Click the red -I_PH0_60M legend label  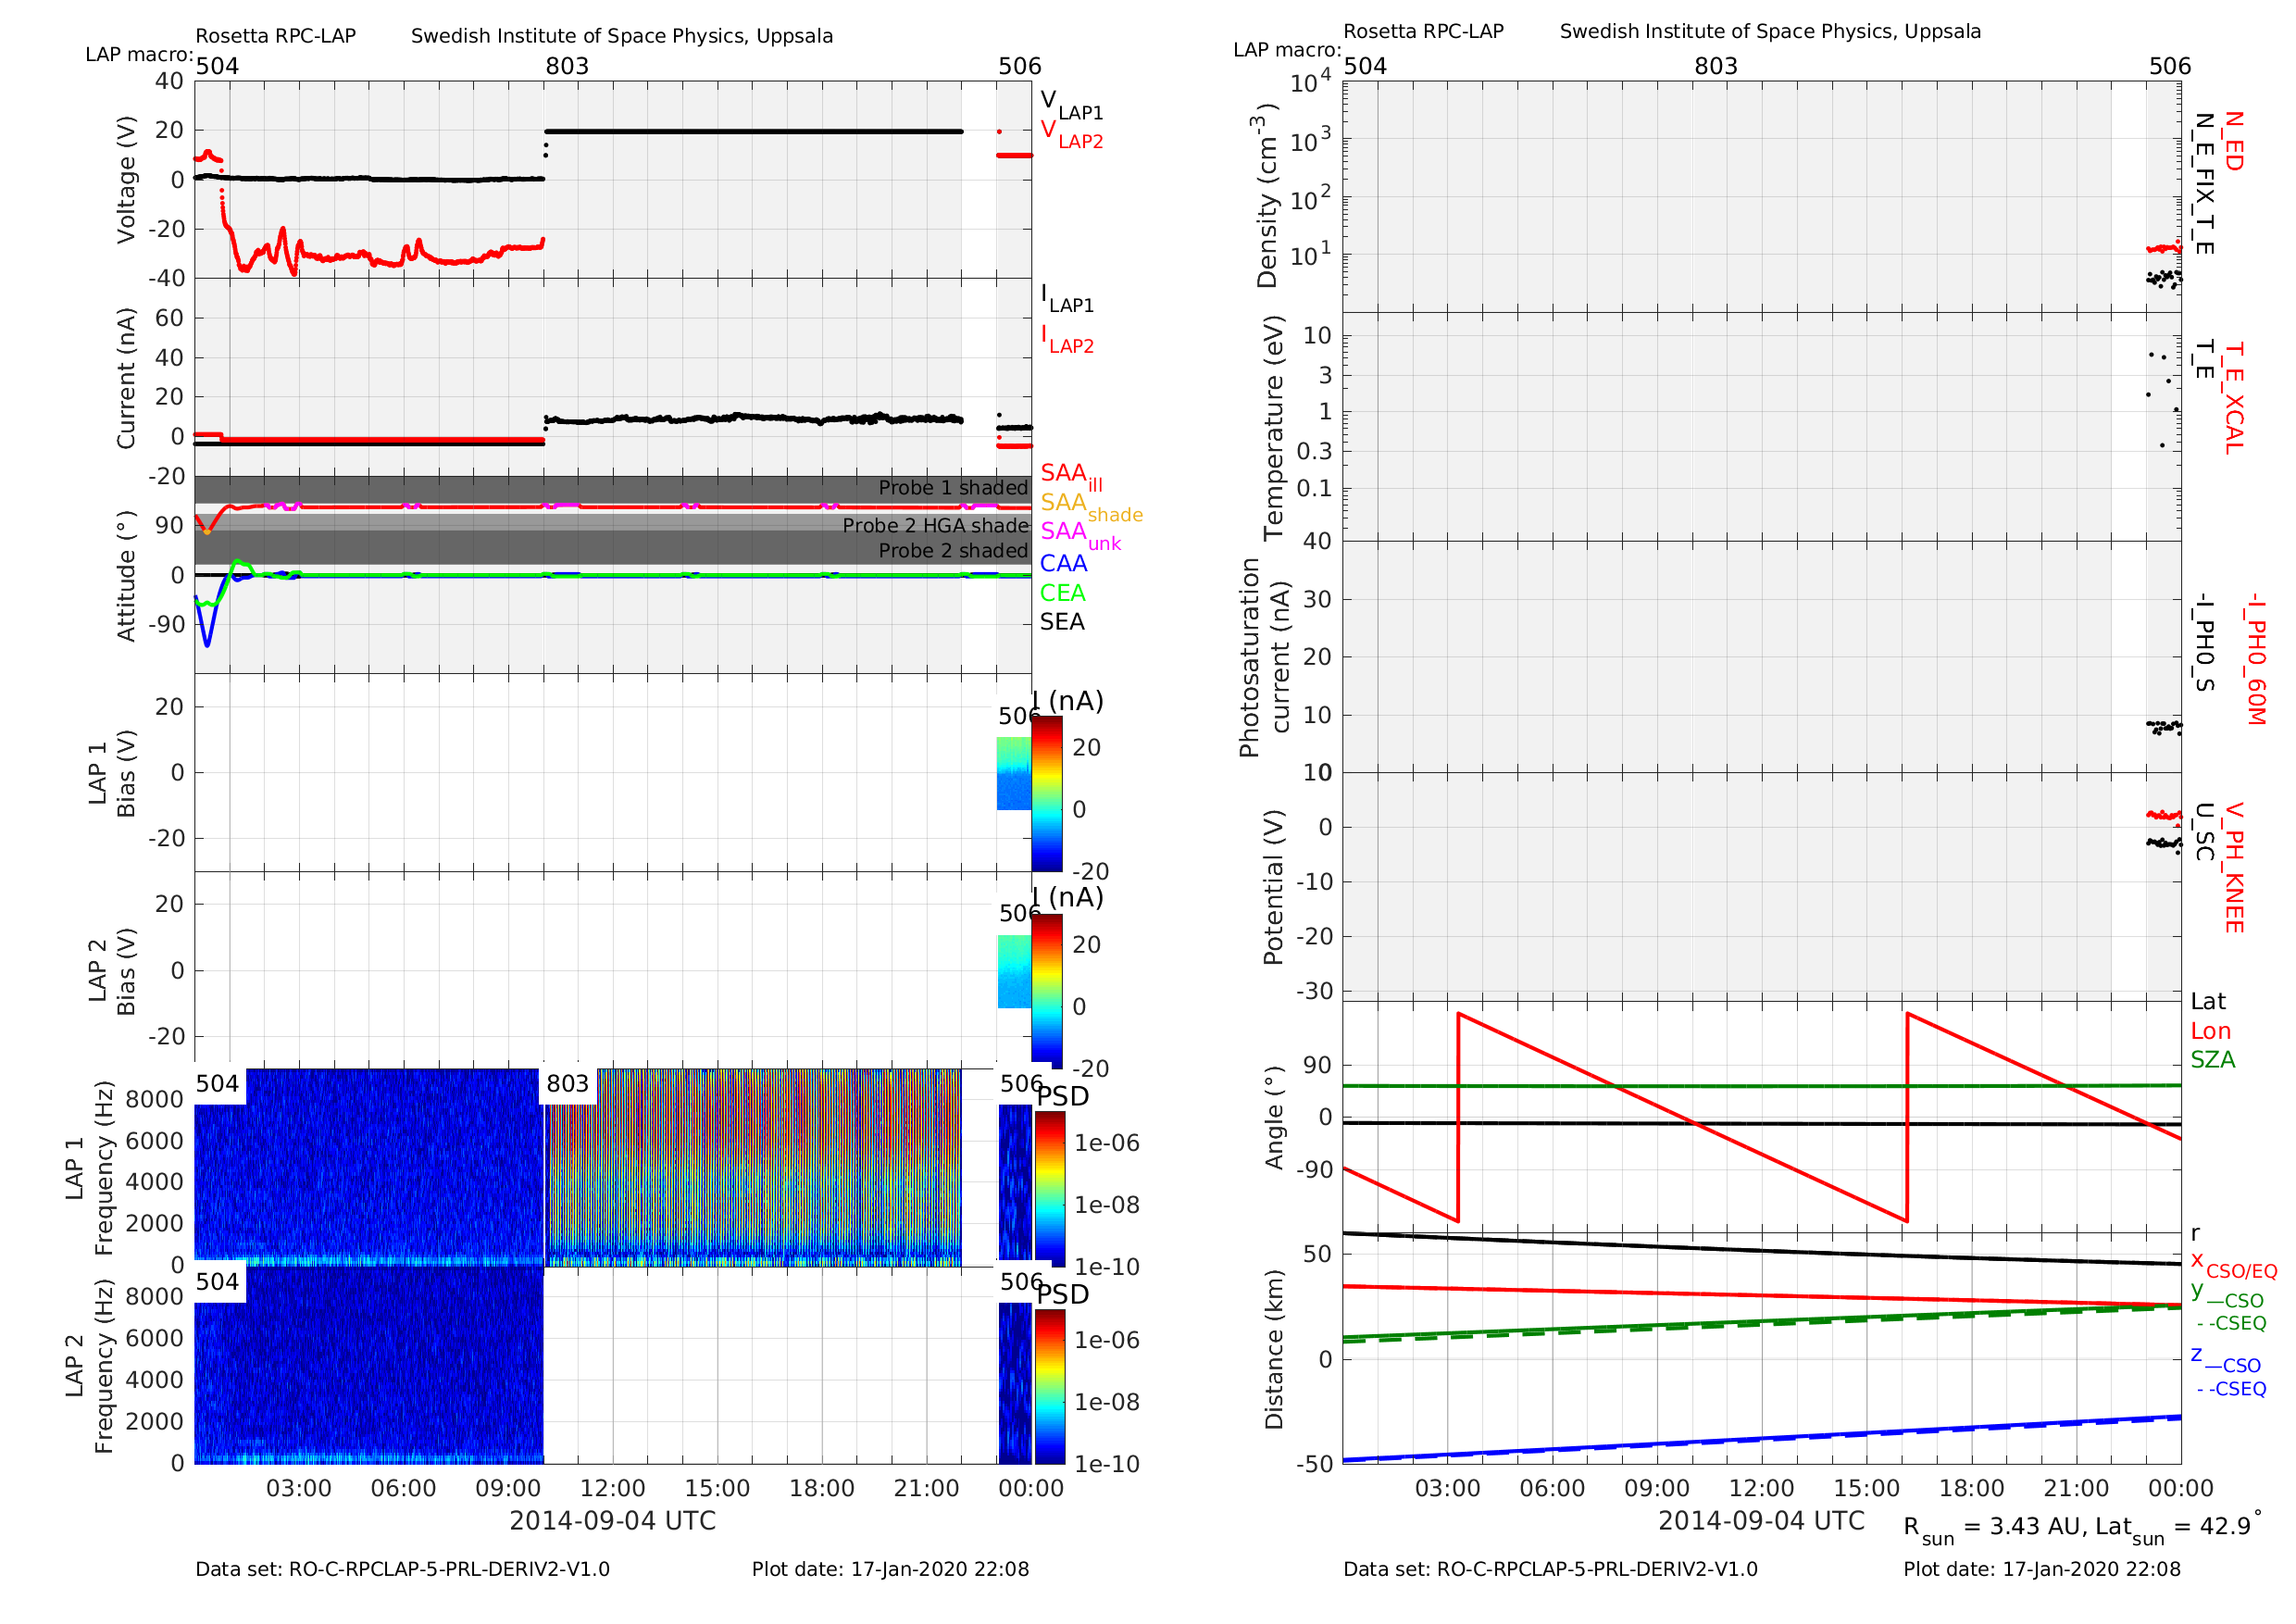click(2254, 659)
